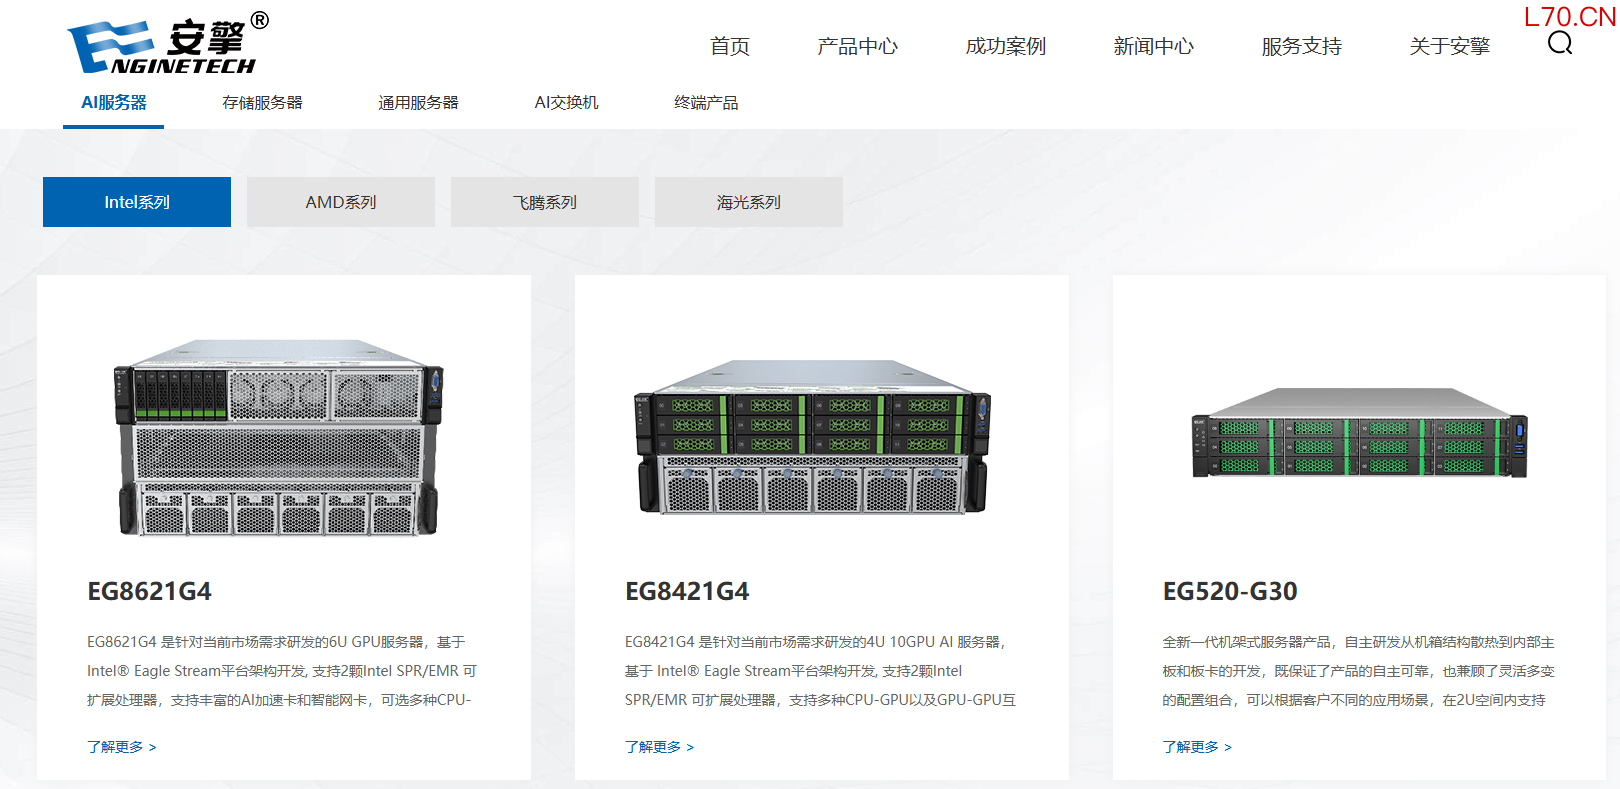1620x789 pixels.
Task: Select the Intel系列 filter button
Action: click(x=137, y=202)
